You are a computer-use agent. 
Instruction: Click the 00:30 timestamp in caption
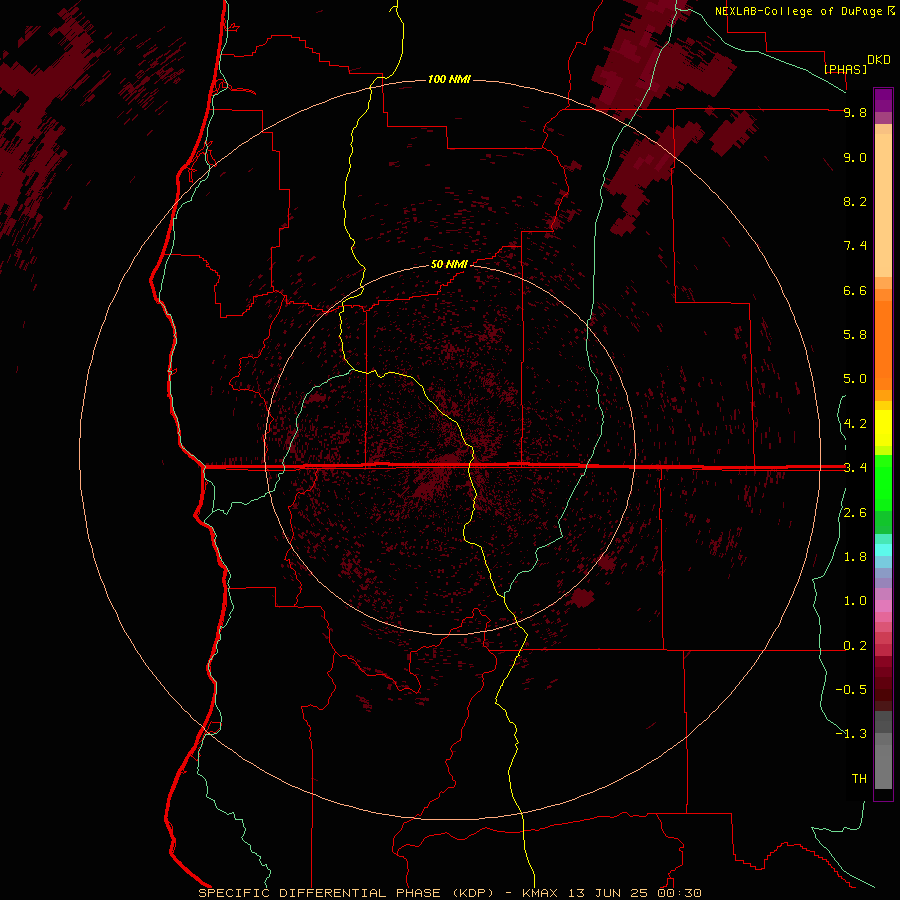tap(679, 893)
